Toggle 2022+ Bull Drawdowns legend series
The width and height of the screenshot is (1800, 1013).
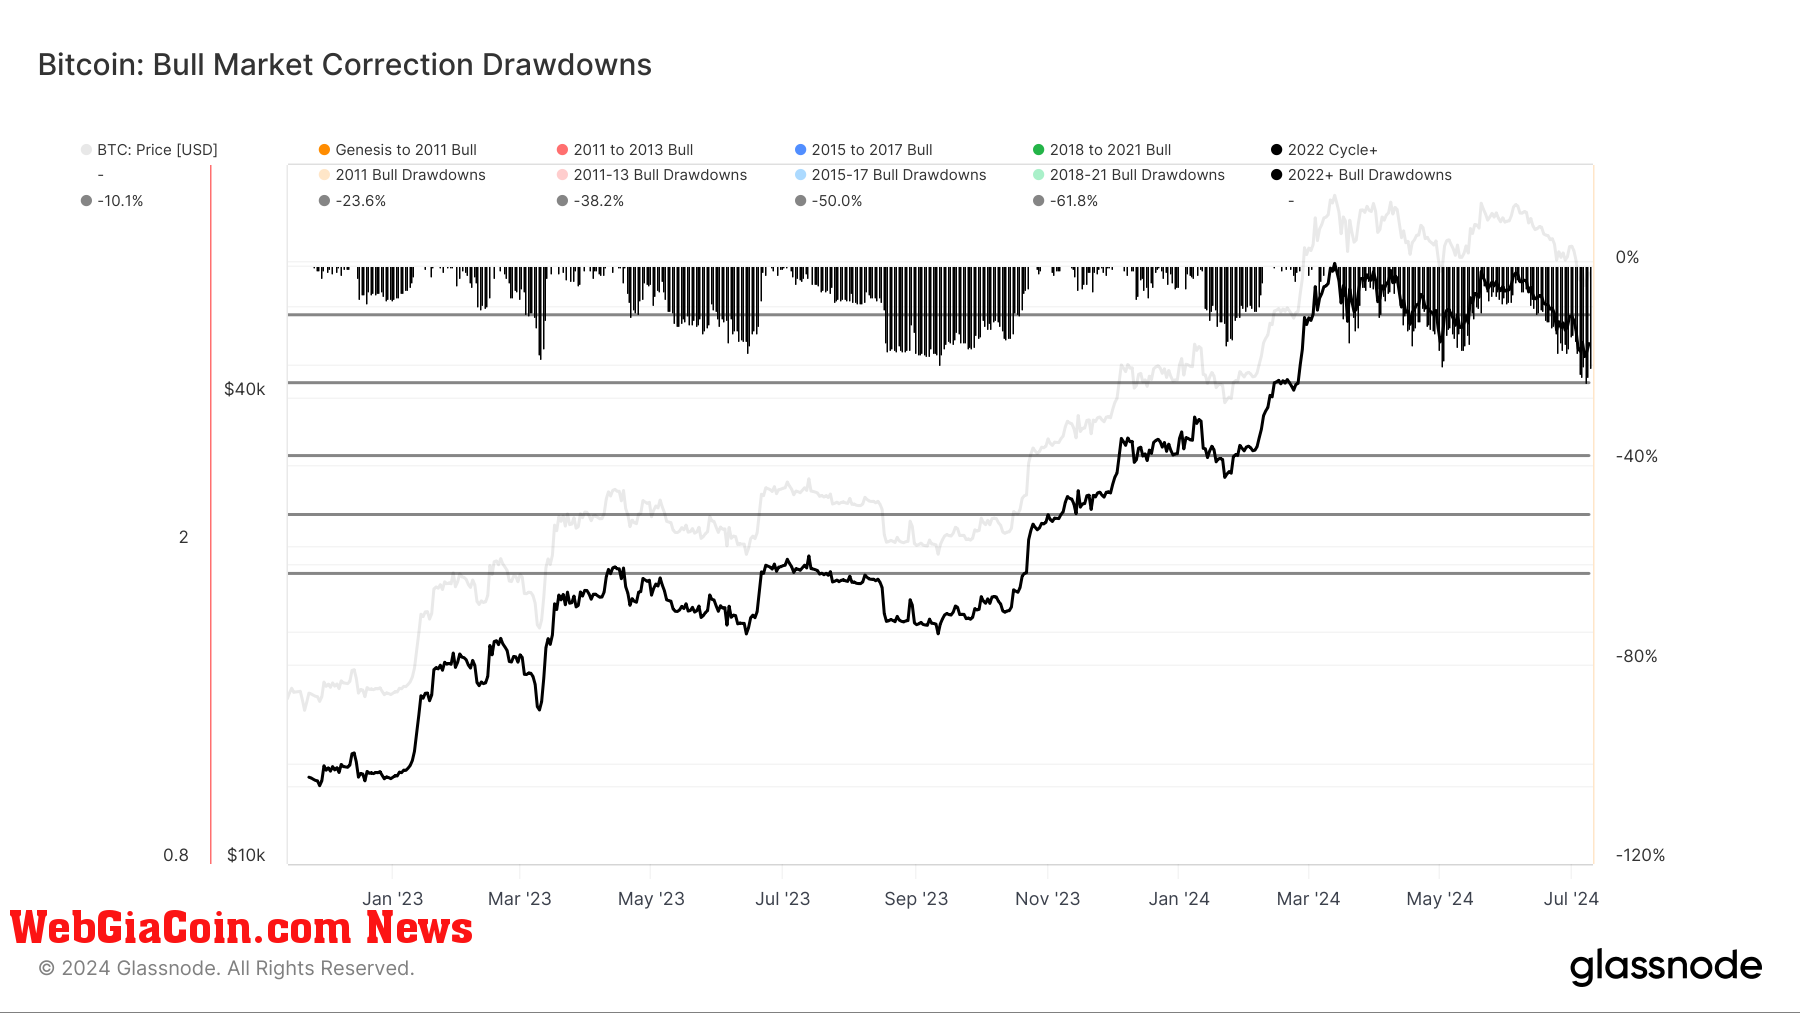pos(1361,175)
